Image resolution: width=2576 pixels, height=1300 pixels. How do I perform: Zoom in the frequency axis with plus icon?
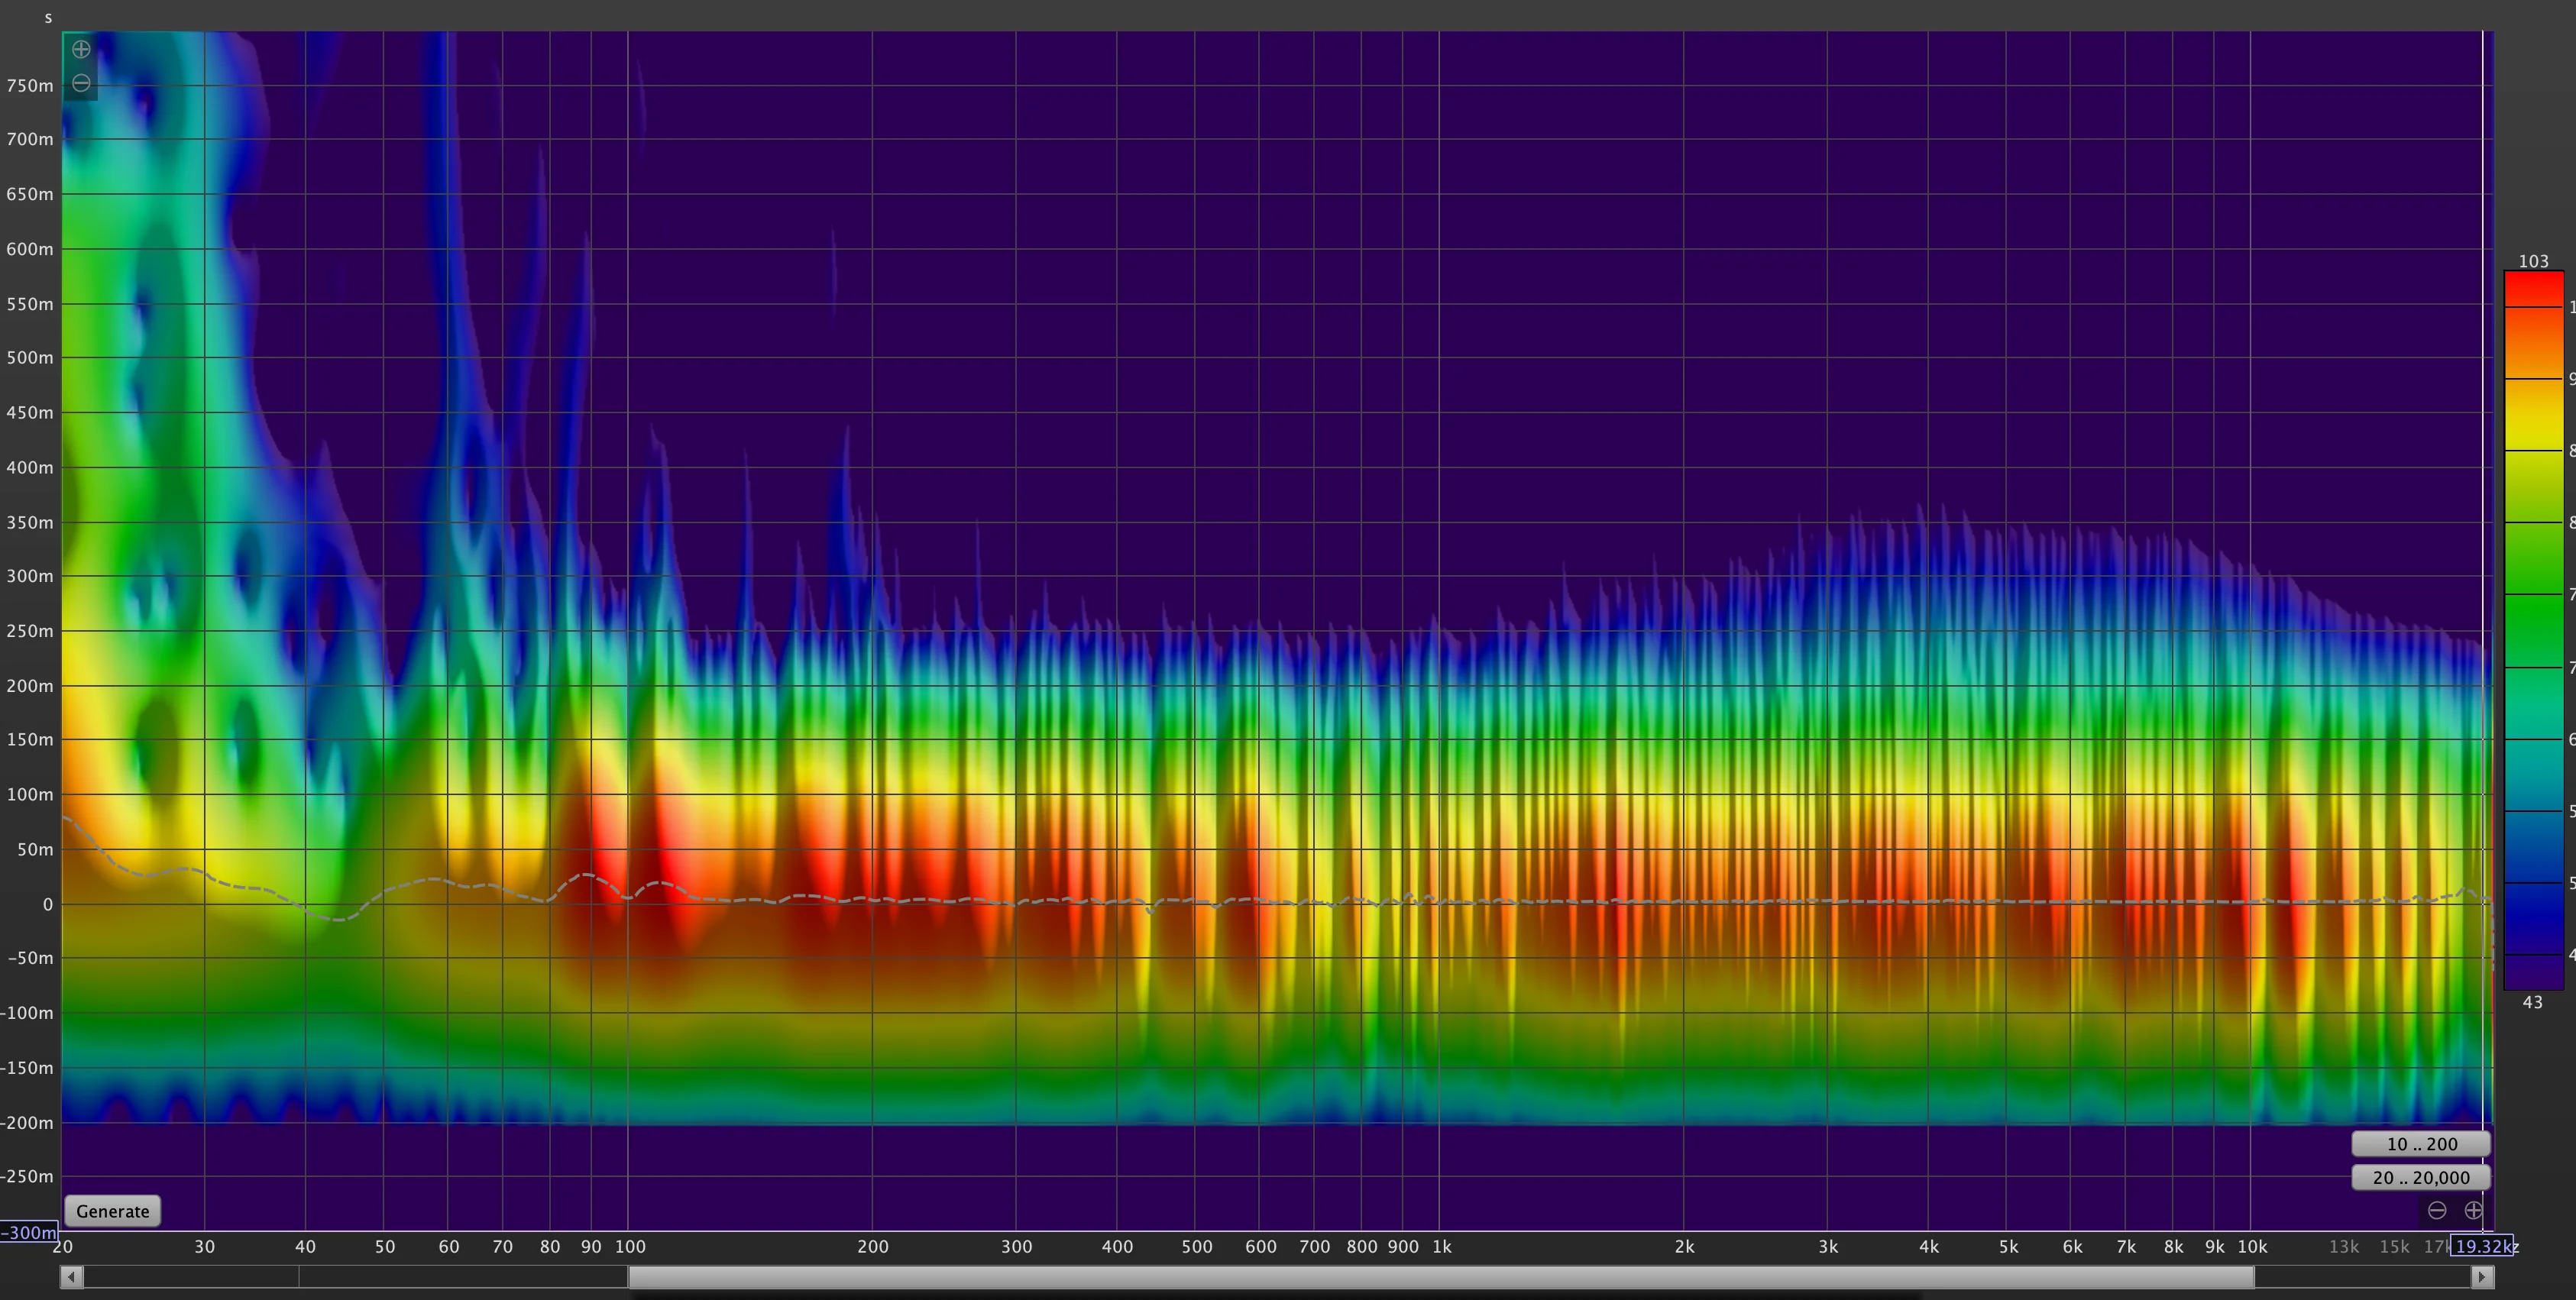2473,1211
